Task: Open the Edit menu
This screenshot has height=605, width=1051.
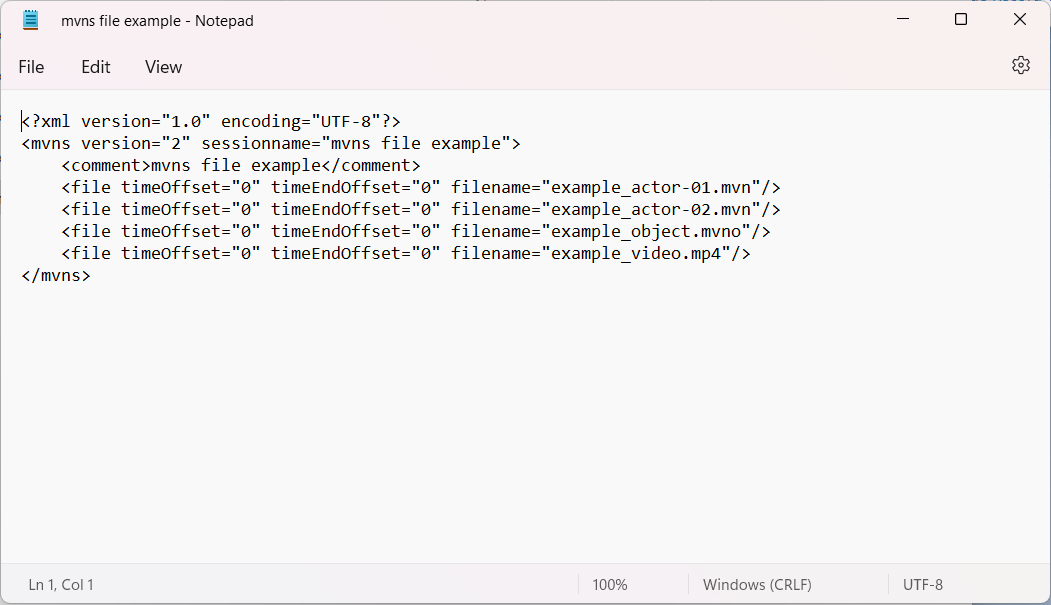Action: point(95,67)
